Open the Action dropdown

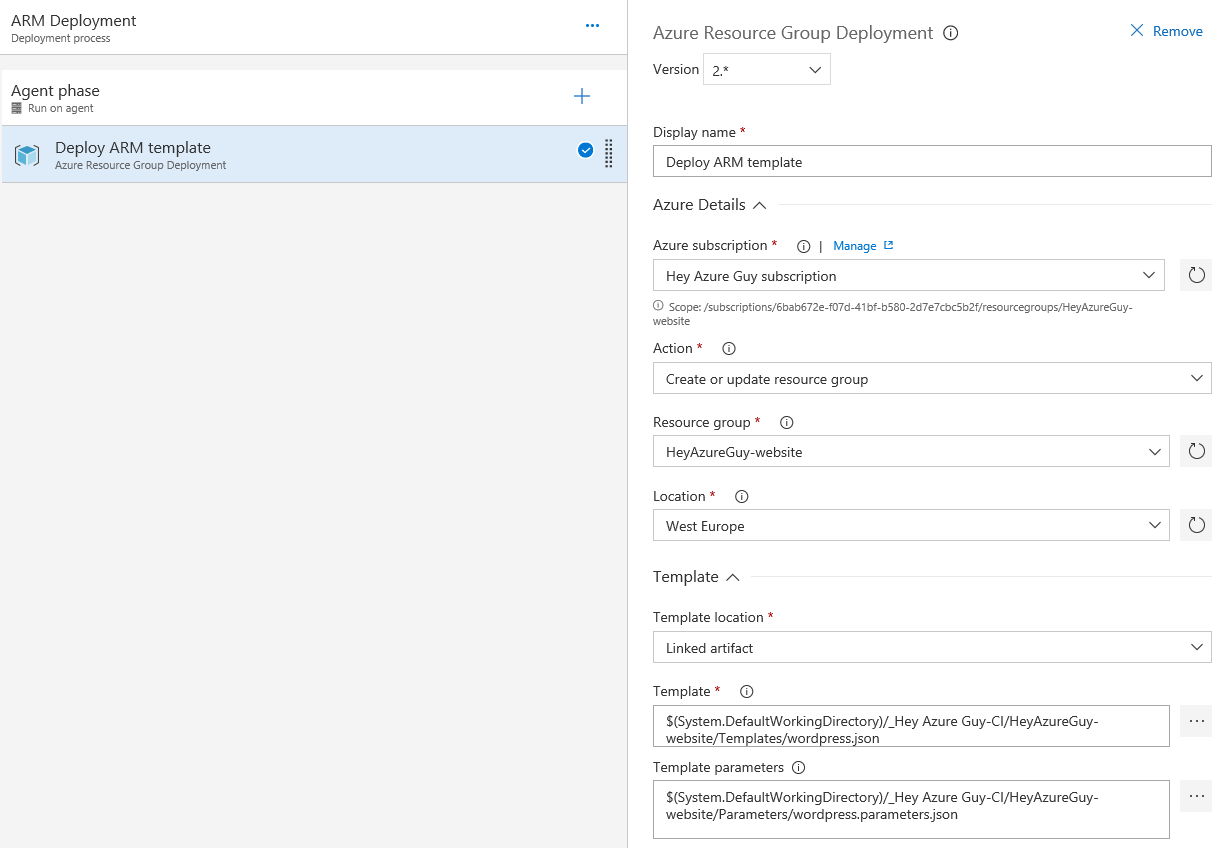point(932,378)
